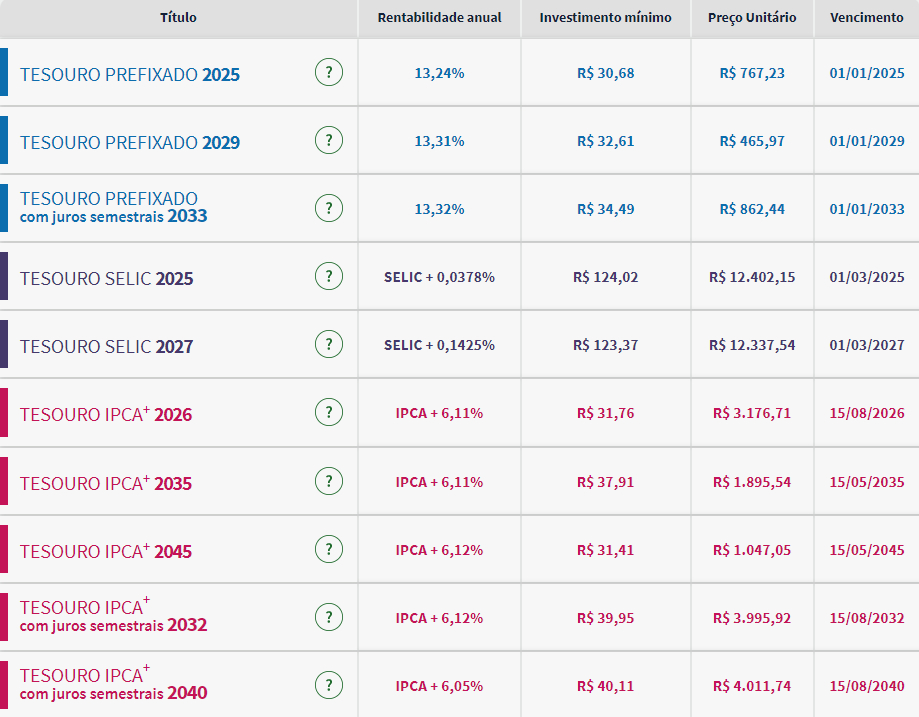Click the 13,24% rentabilidade value
The image size is (919, 717).
point(440,73)
